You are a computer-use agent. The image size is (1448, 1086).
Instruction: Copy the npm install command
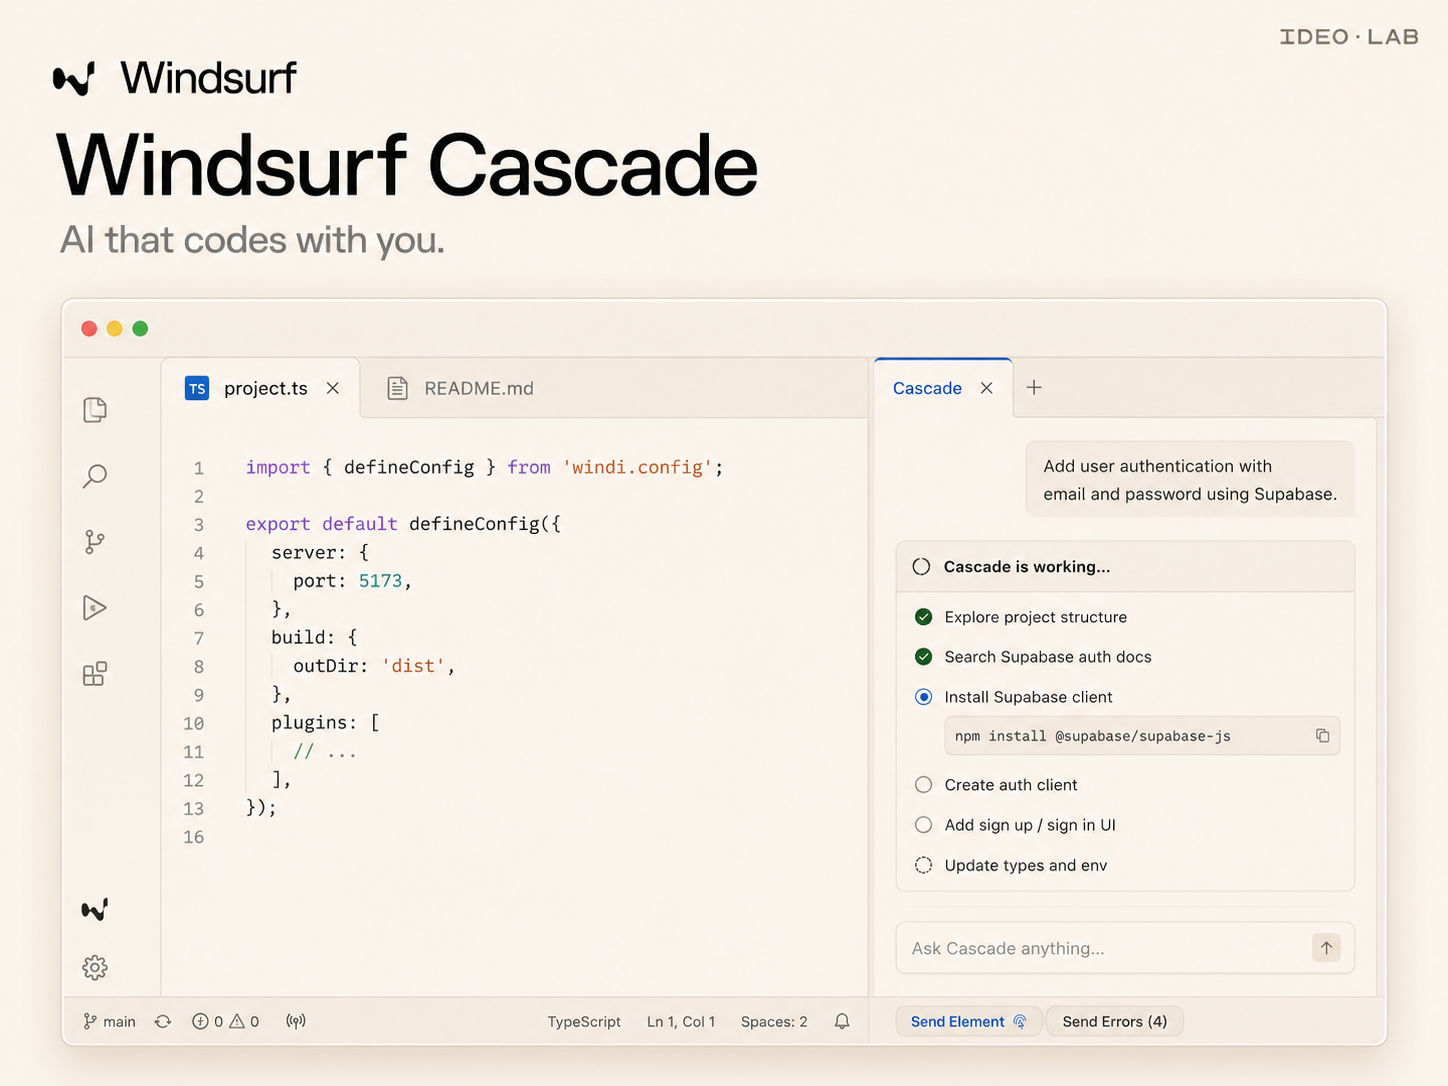1323,736
